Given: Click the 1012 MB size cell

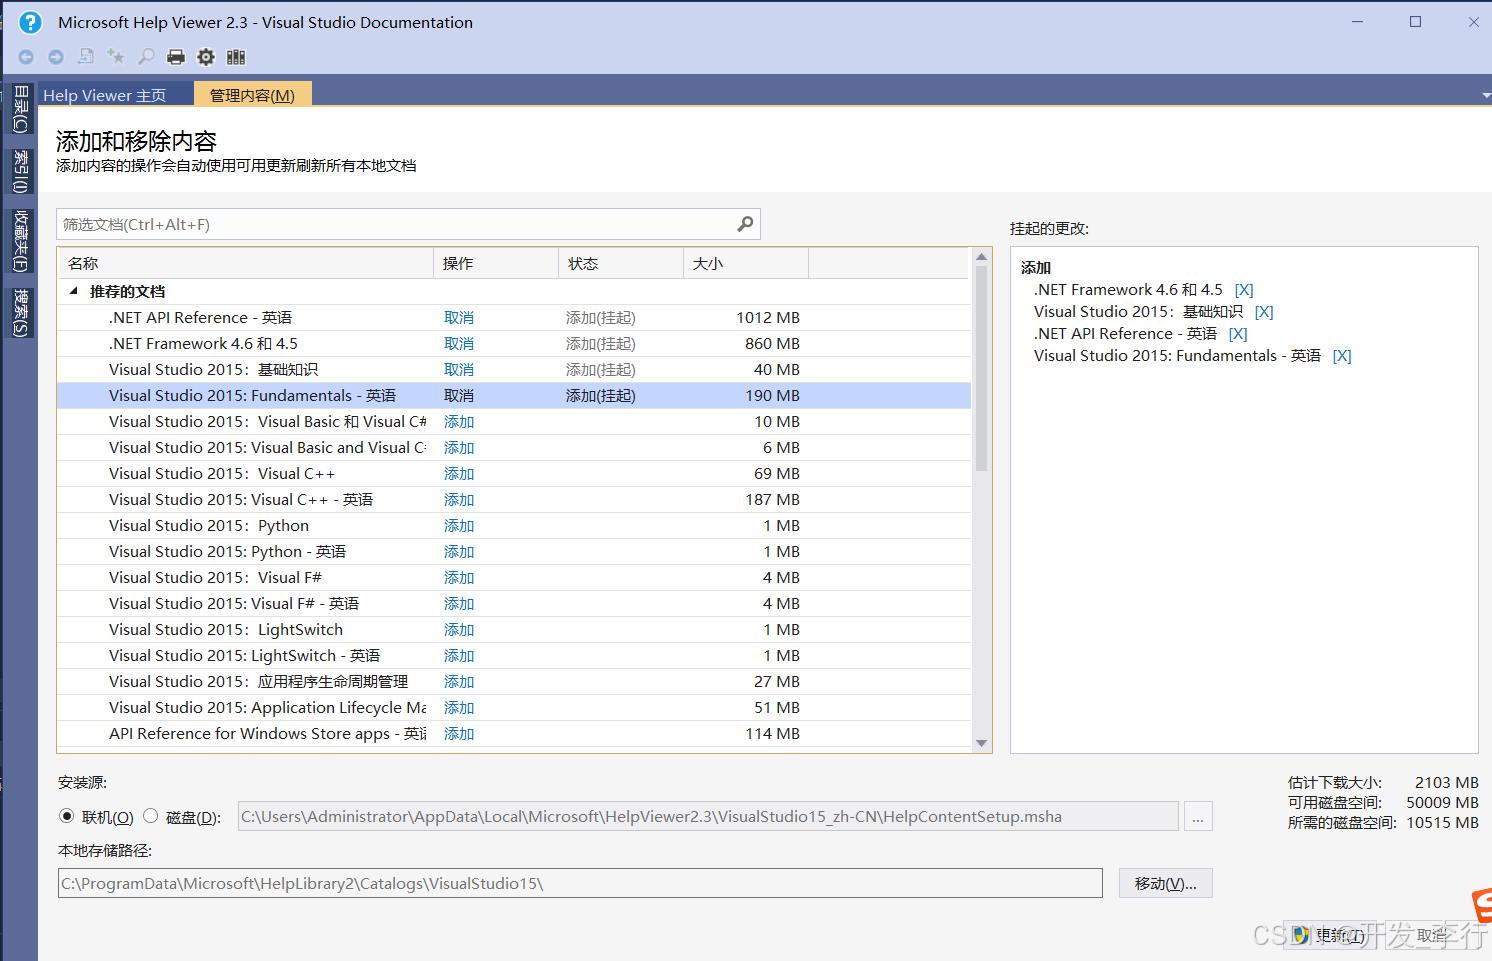Looking at the screenshot, I should click(x=768, y=317).
